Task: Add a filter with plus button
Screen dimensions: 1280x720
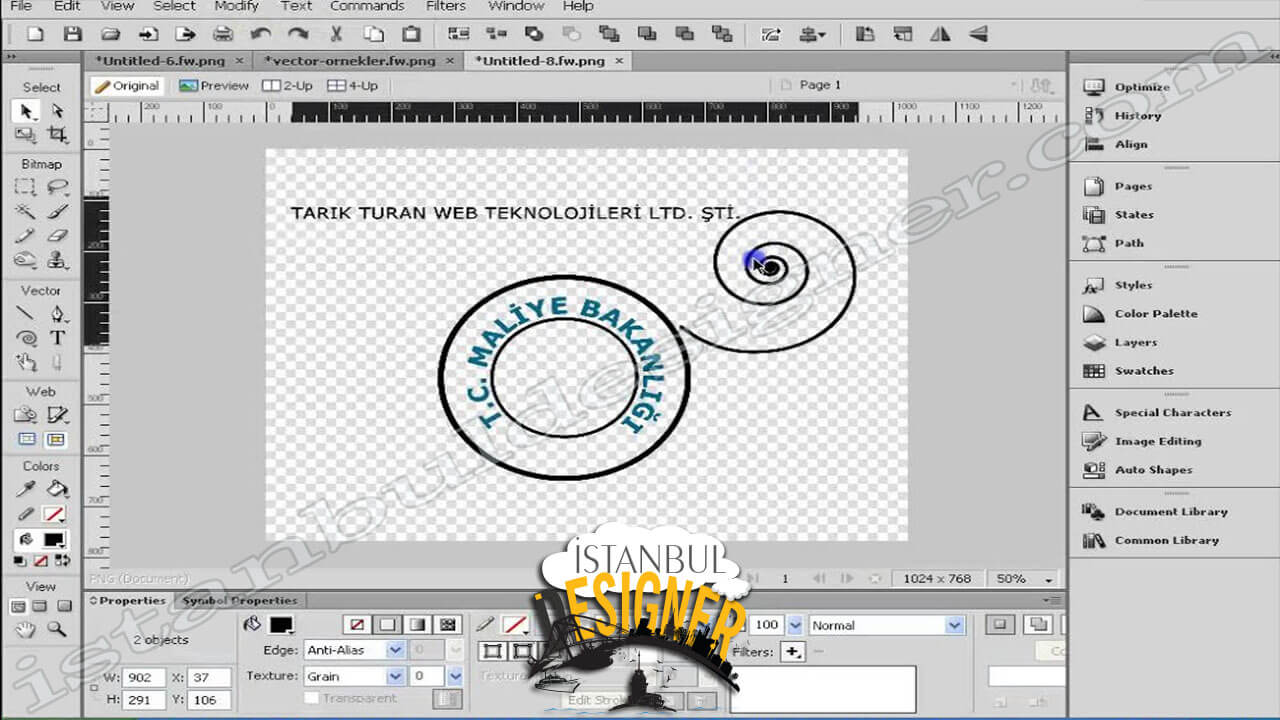Action: click(x=793, y=652)
